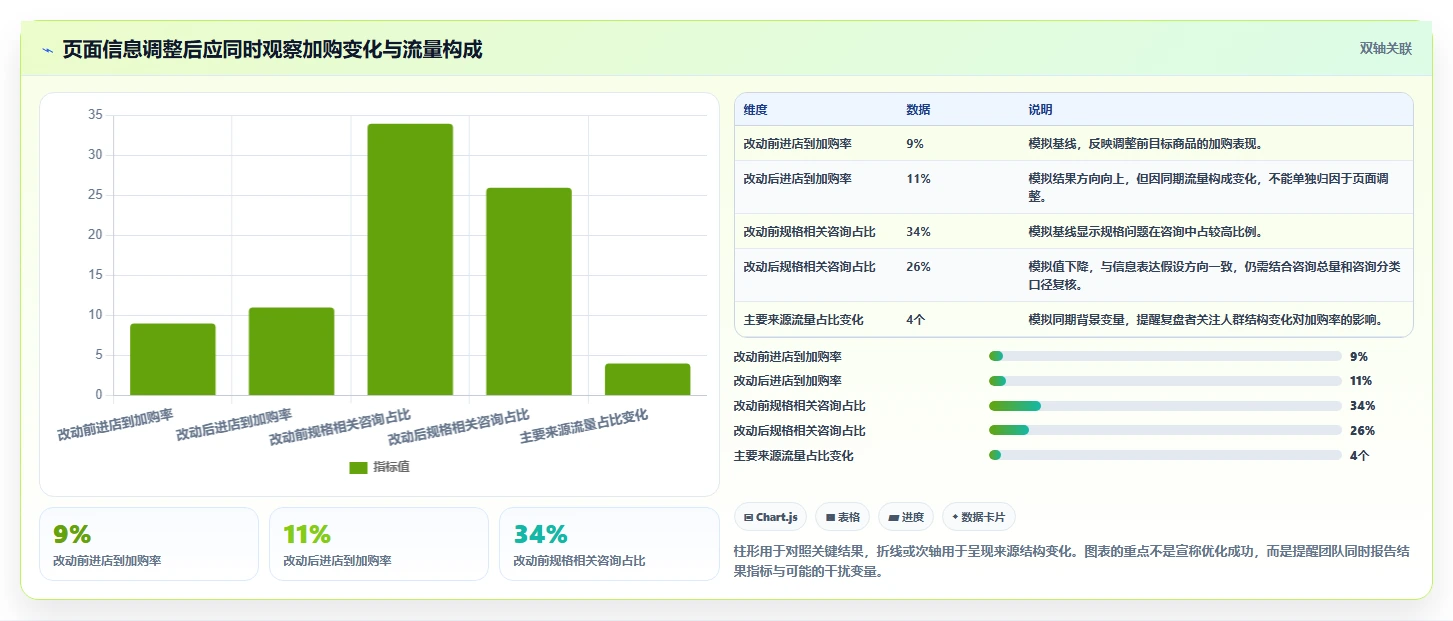Click the bar for 改动后进店到加购率
This screenshot has height=621, width=1453.
(291, 351)
